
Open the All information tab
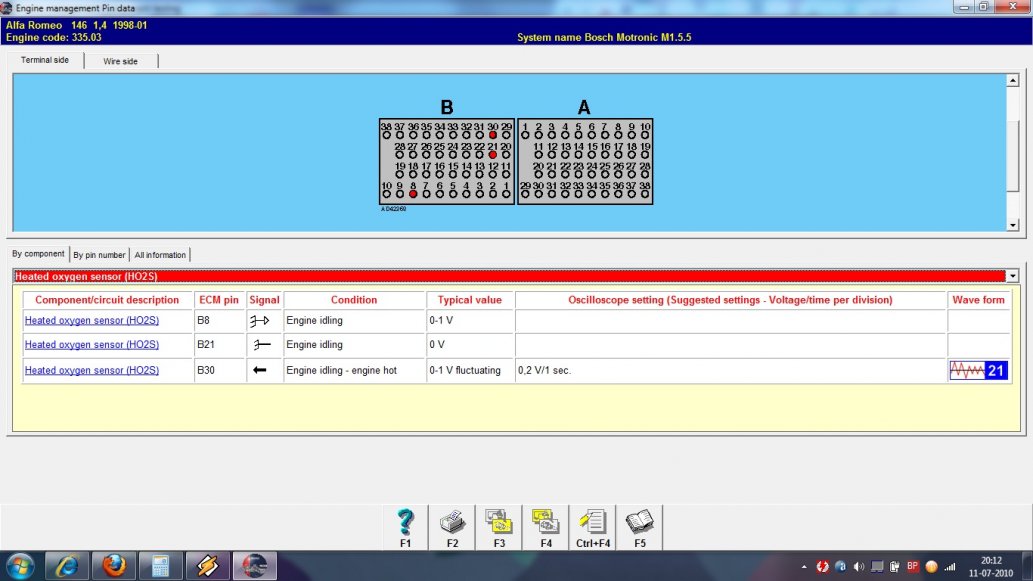pos(160,255)
